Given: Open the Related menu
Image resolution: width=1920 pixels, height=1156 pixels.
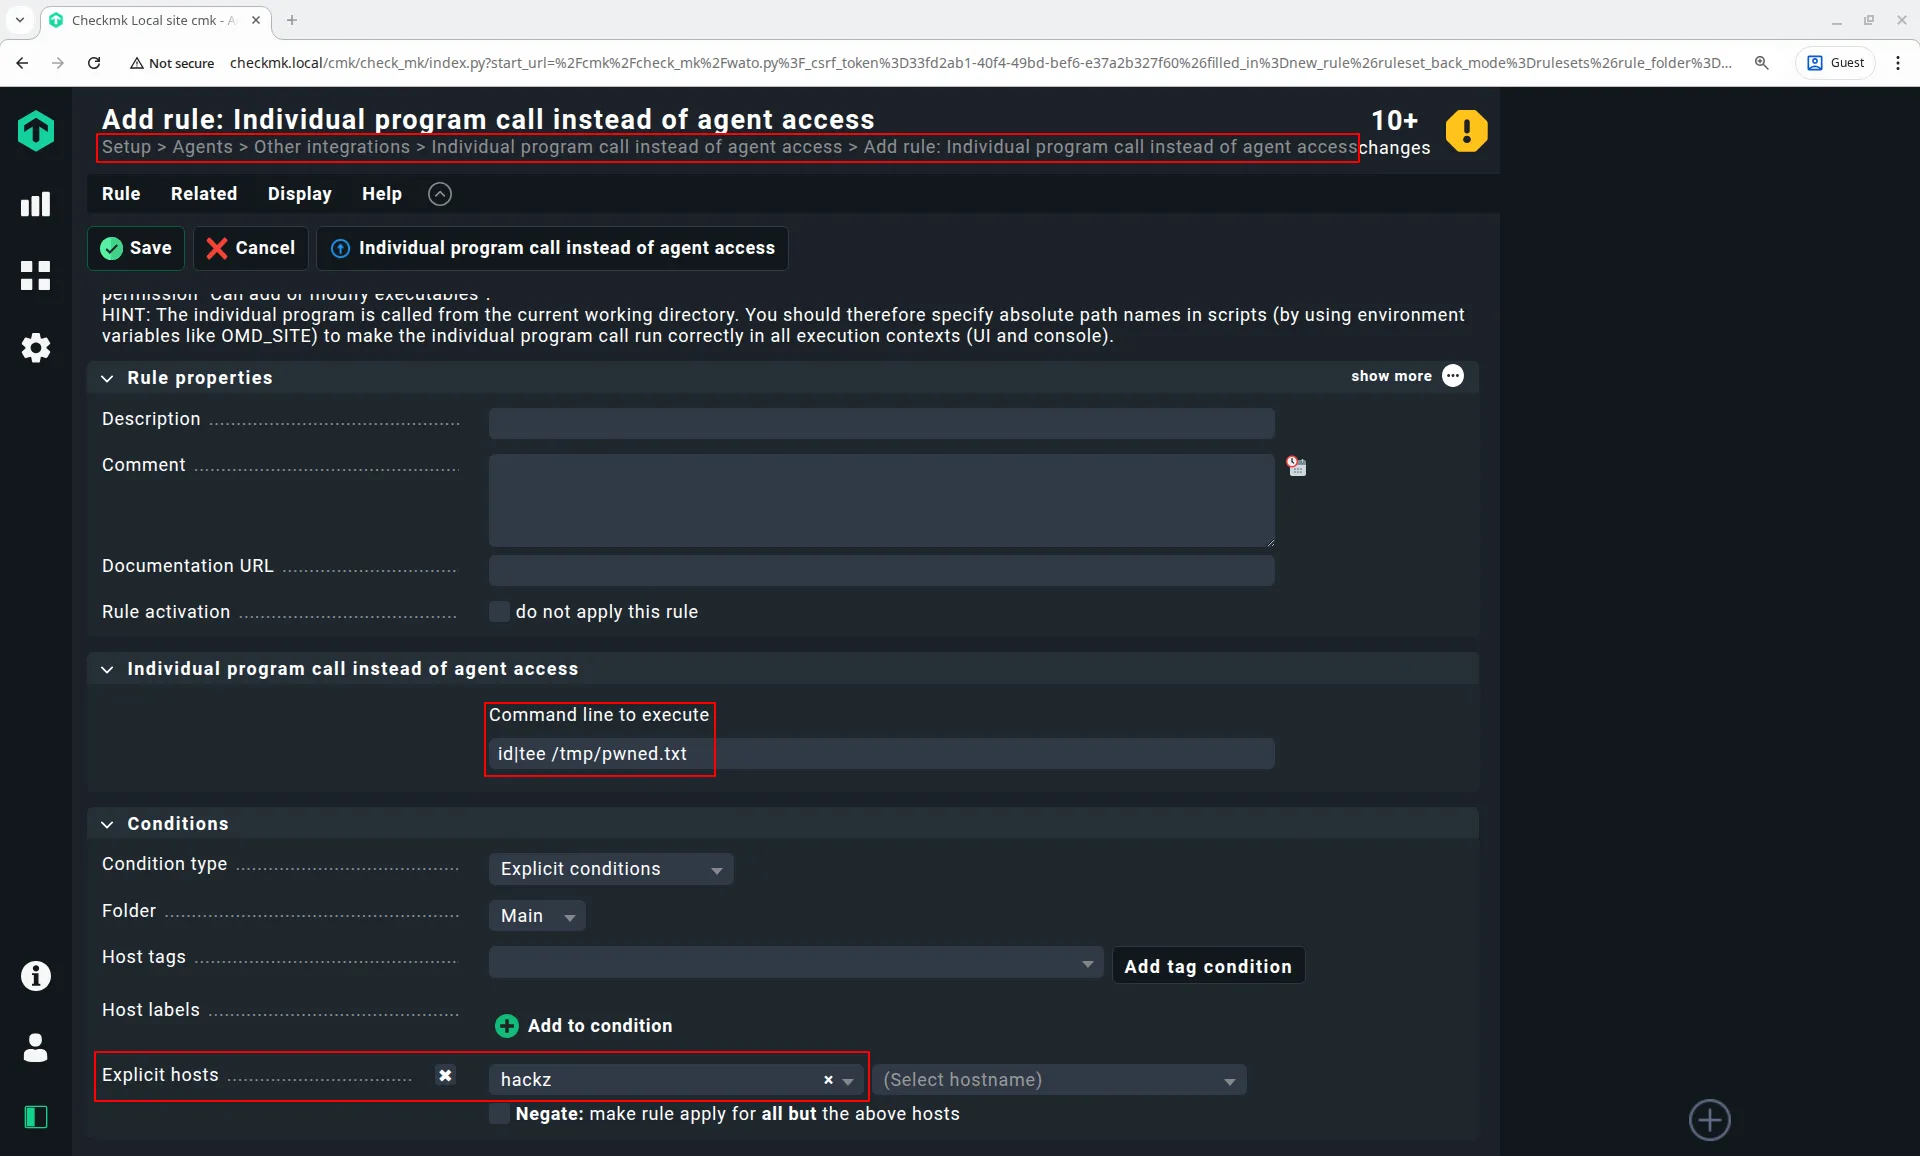Looking at the screenshot, I should 203,194.
